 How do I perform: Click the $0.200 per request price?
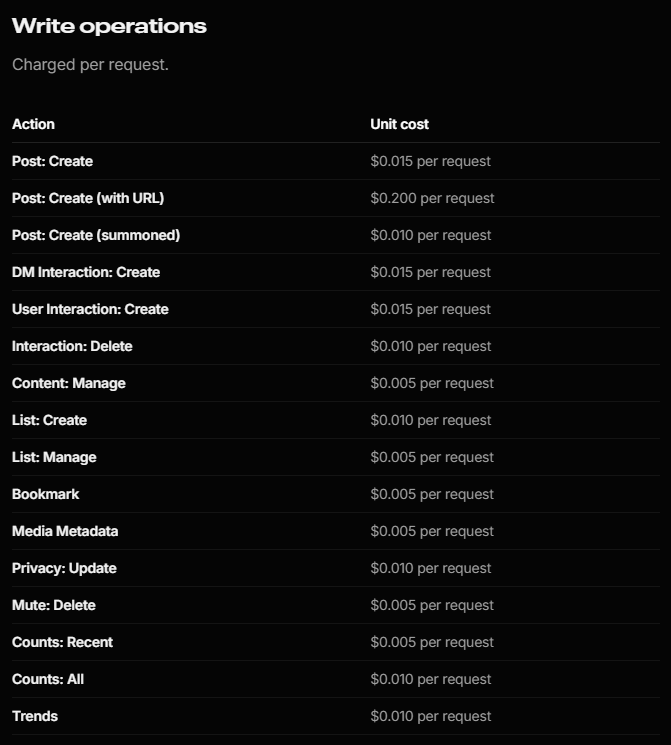[432, 198]
